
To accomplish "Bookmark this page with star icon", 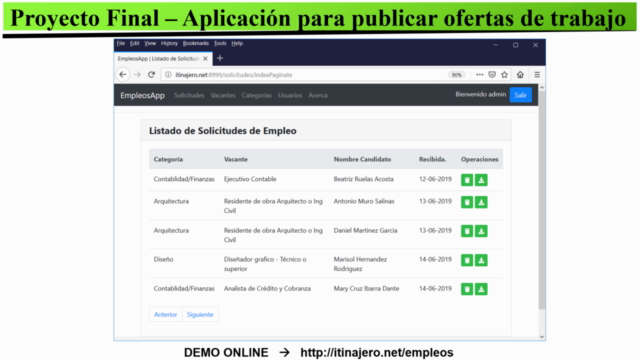I will [x=504, y=75].
